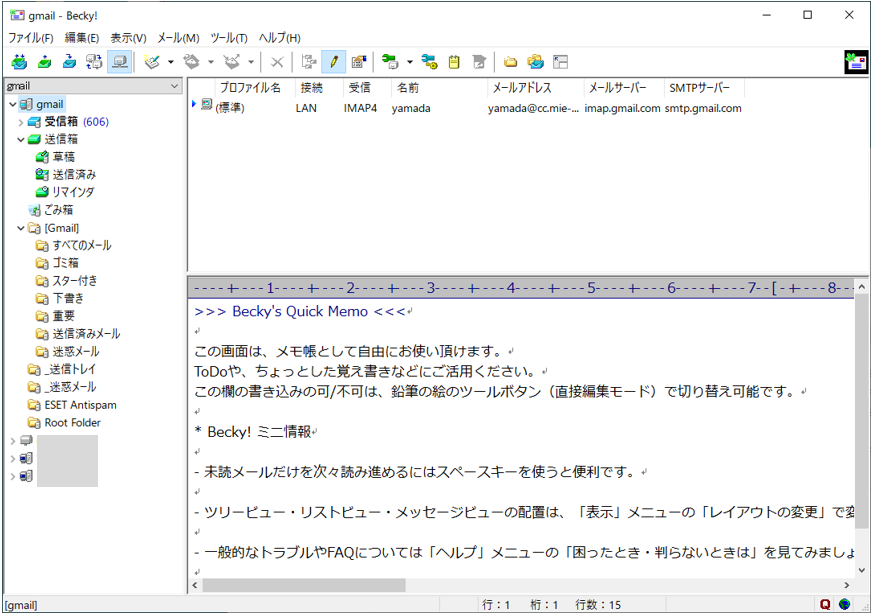Screen dimensions: 872x614
Task: Click the single yellow folder toolbar icon
Action: [511, 62]
